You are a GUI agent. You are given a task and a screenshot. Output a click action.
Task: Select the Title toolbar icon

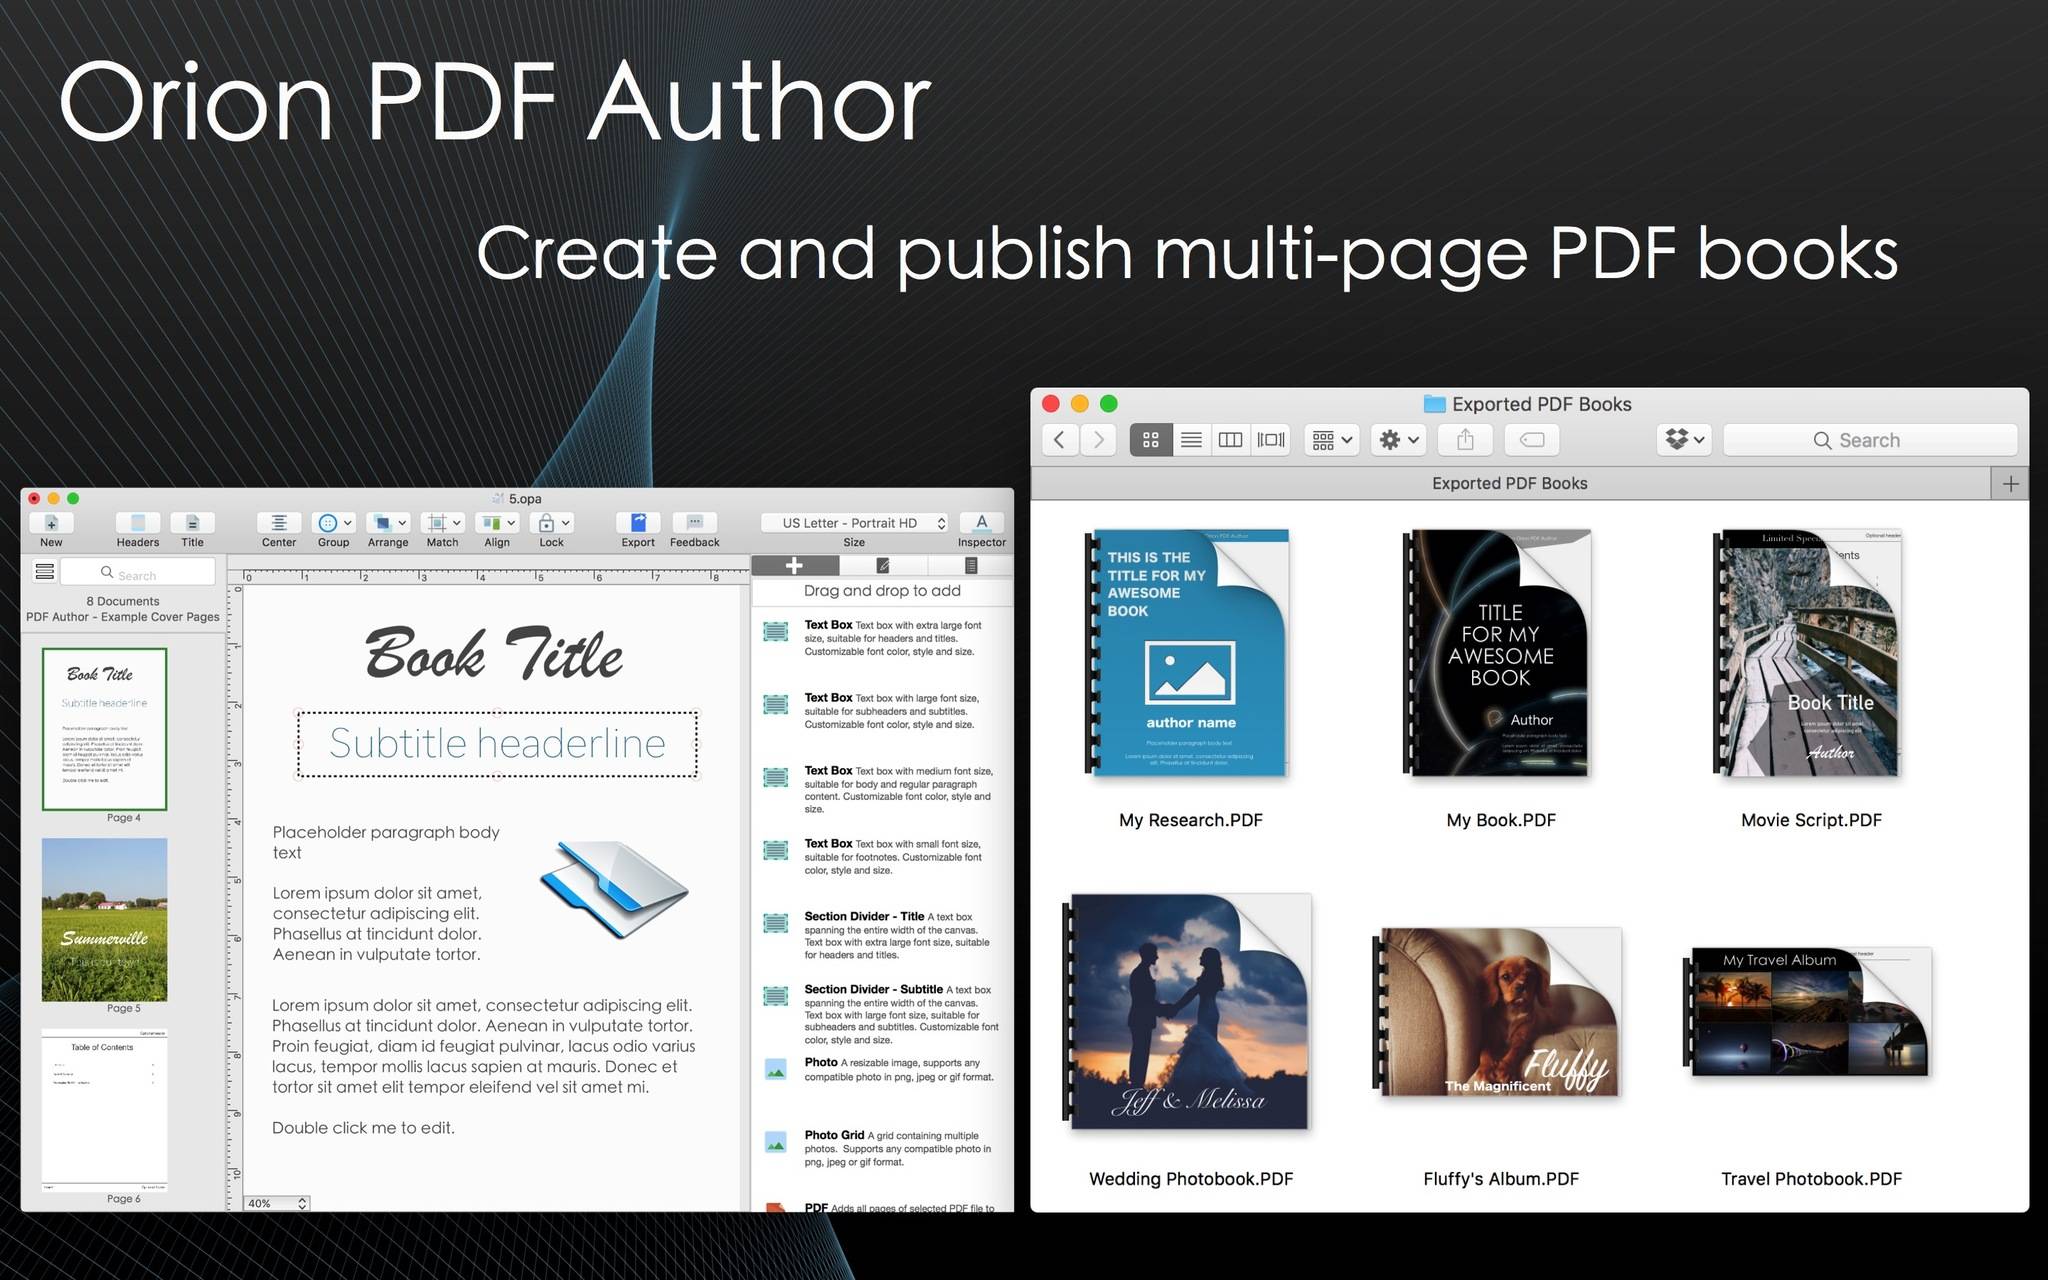[192, 523]
